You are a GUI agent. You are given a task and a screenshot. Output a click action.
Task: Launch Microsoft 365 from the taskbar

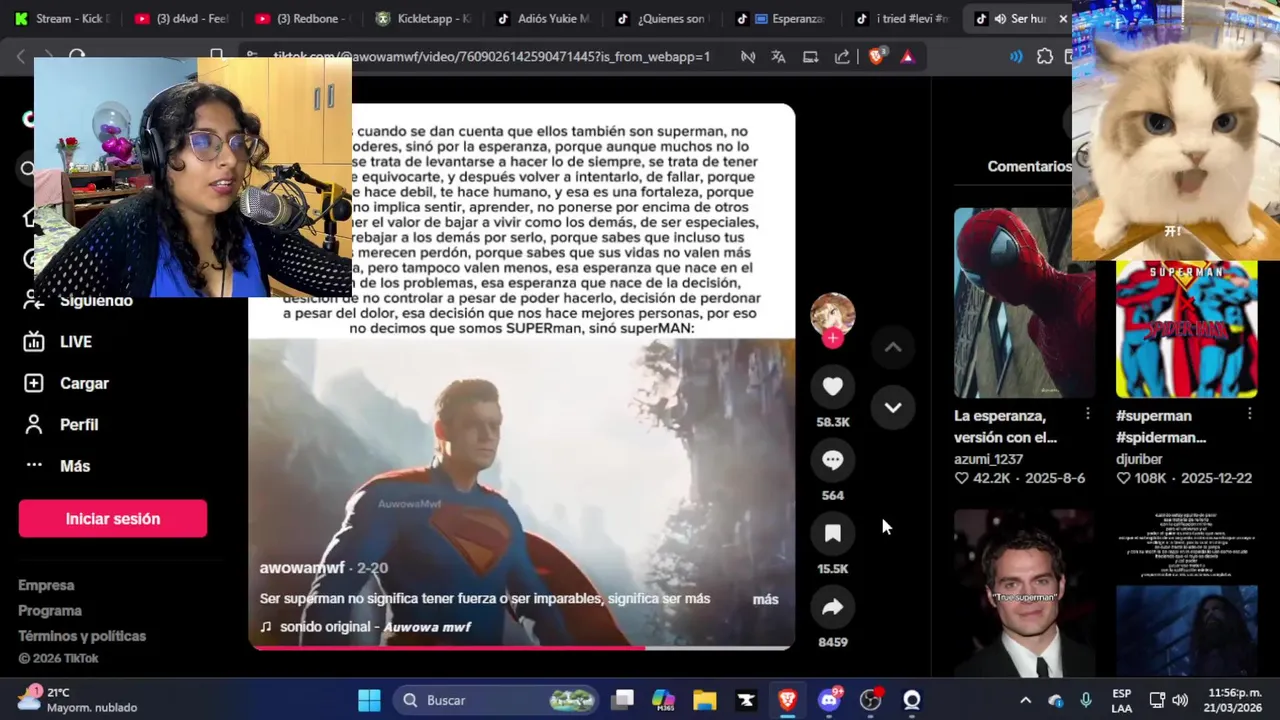point(664,700)
